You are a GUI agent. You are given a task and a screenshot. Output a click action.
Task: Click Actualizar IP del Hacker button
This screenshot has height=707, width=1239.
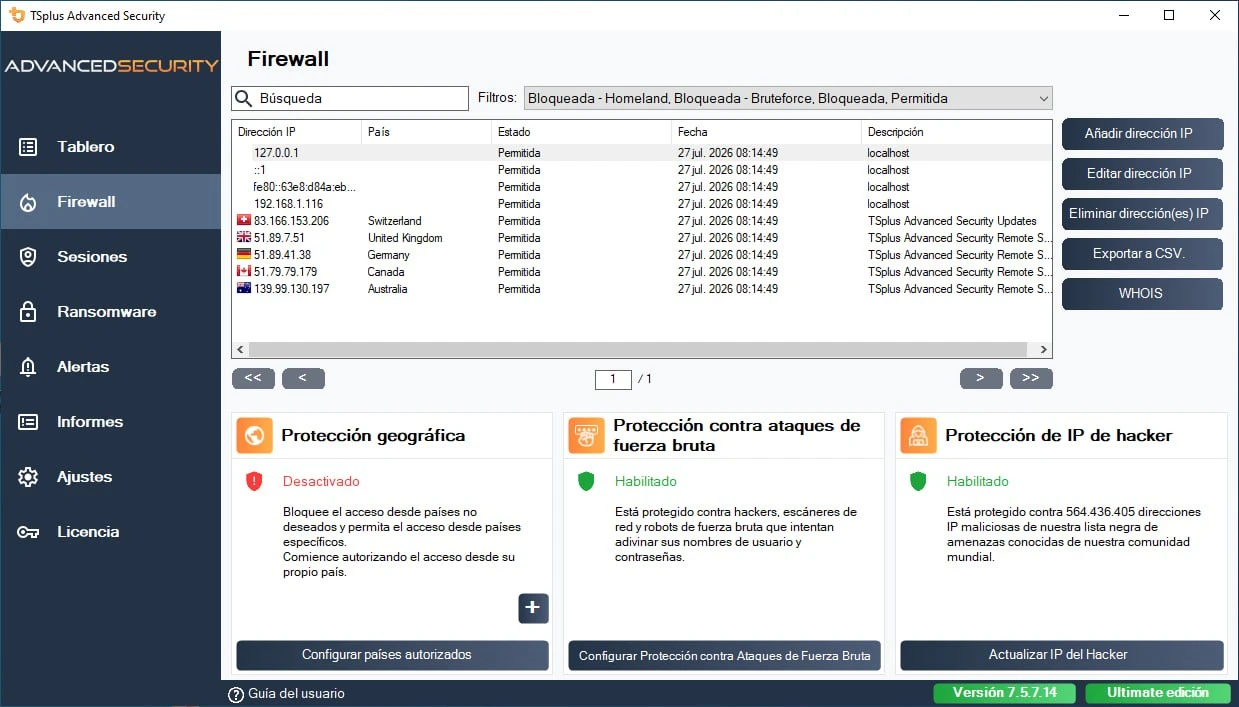coord(1062,655)
